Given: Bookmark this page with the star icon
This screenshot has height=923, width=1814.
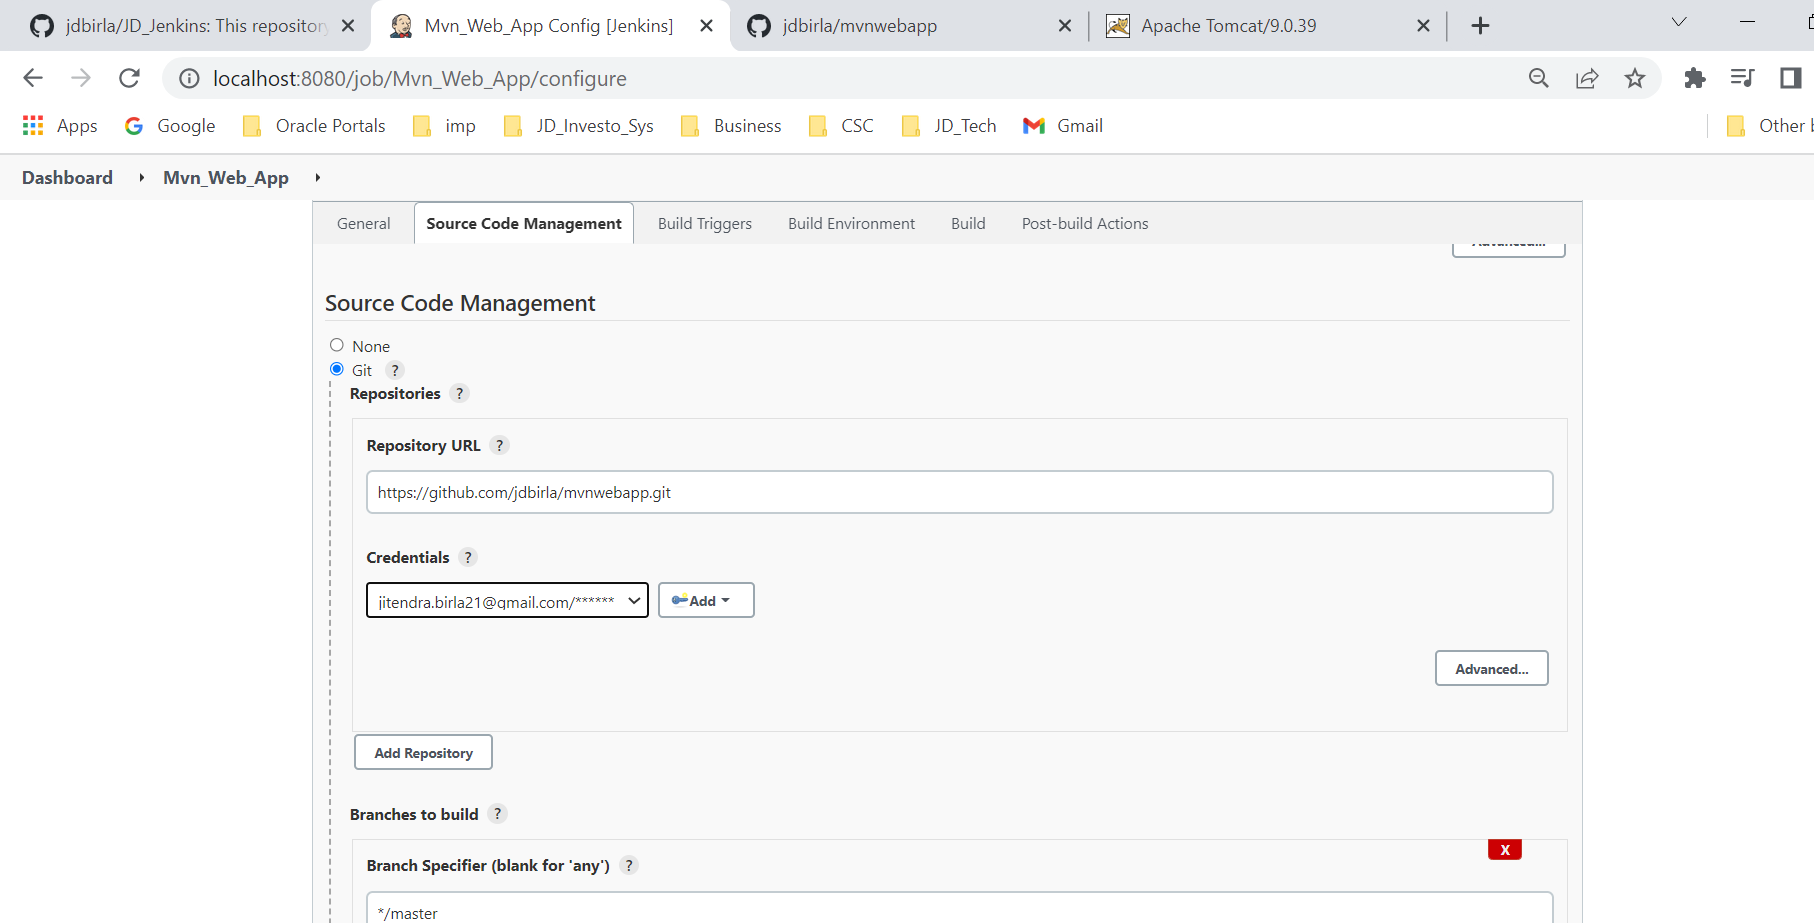Looking at the screenshot, I should [1635, 78].
